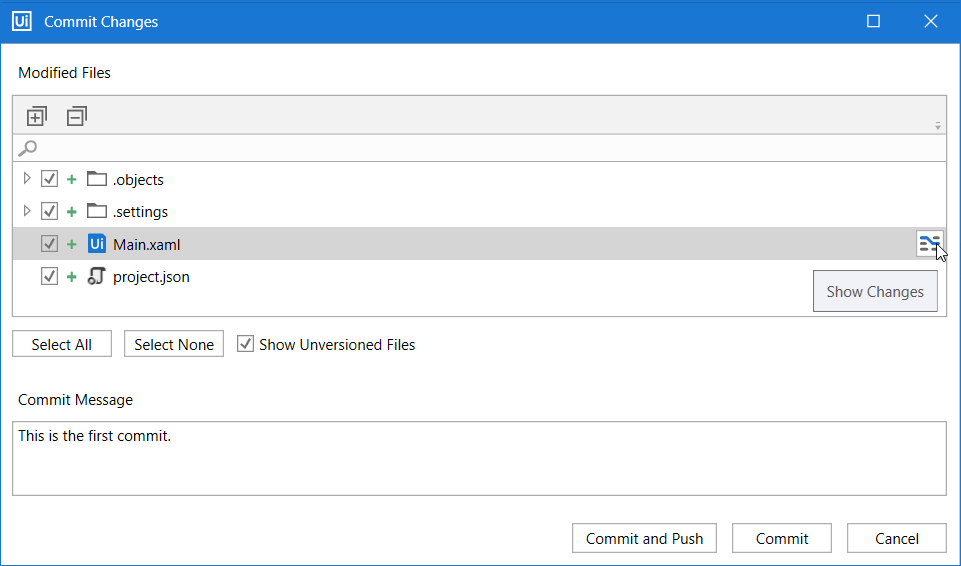Screen dimensions: 961x566
Task: Click the Expand All icon in toolbar
Action: pos(37,116)
